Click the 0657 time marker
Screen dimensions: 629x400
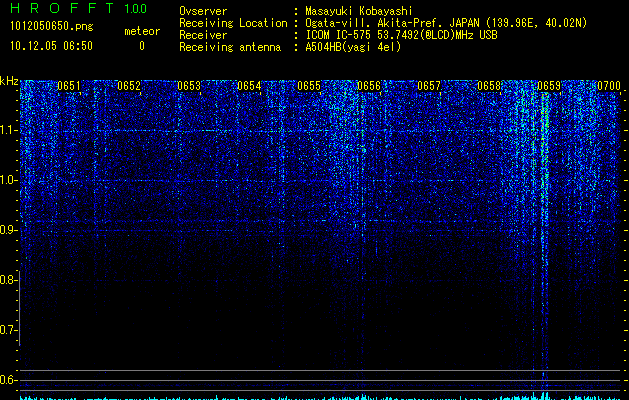(429, 86)
